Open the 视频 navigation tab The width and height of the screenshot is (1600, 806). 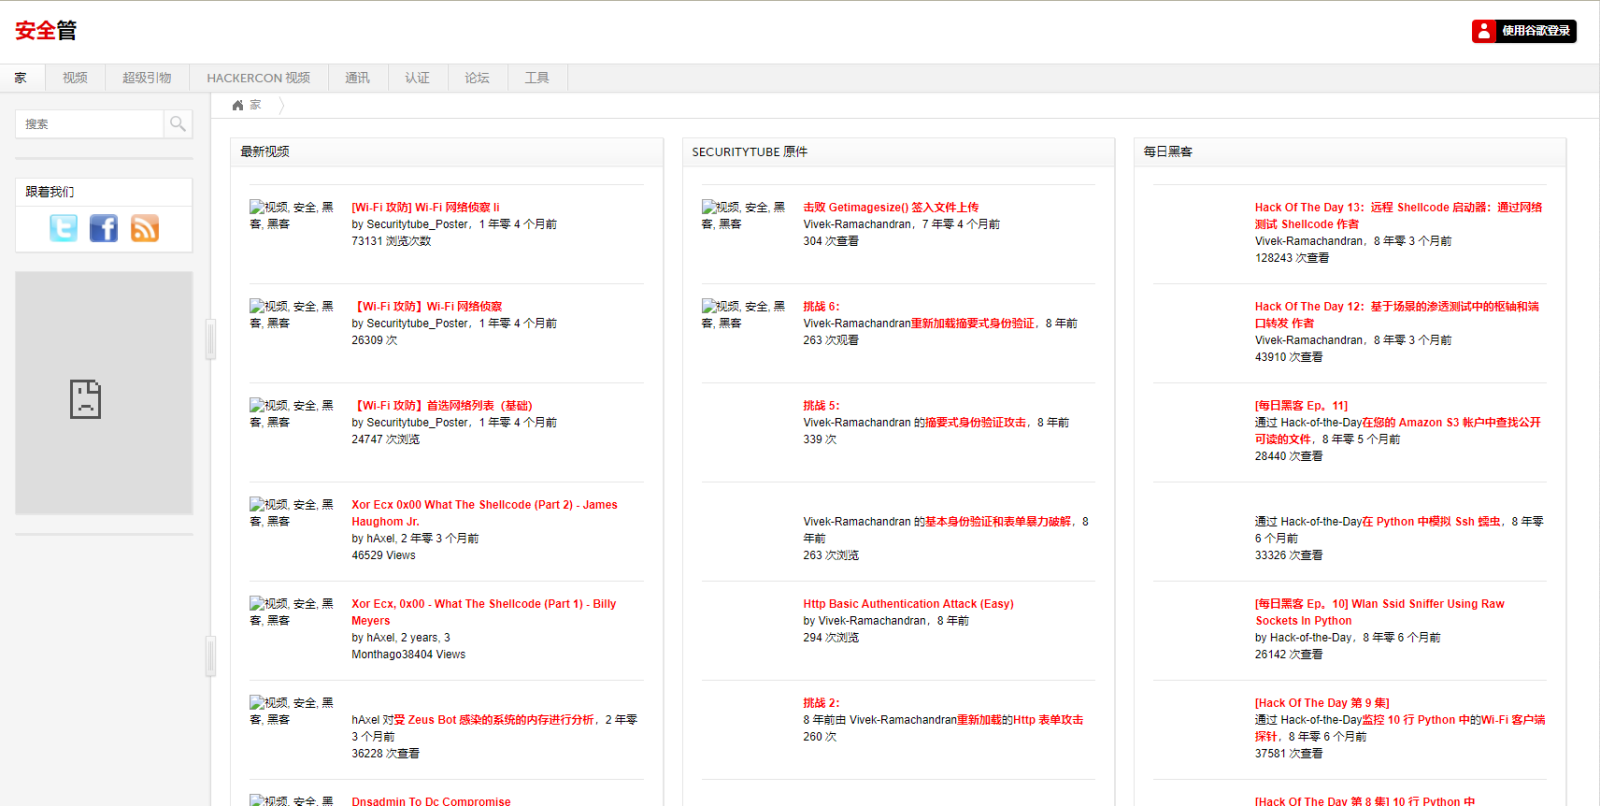pyautogui.click(x=75, y=78)
